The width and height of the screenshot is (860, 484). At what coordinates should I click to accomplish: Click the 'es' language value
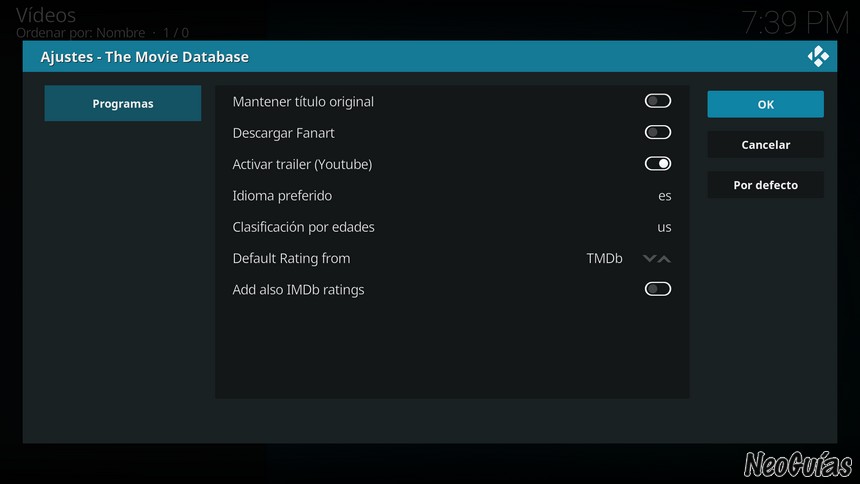coord(664,196)
